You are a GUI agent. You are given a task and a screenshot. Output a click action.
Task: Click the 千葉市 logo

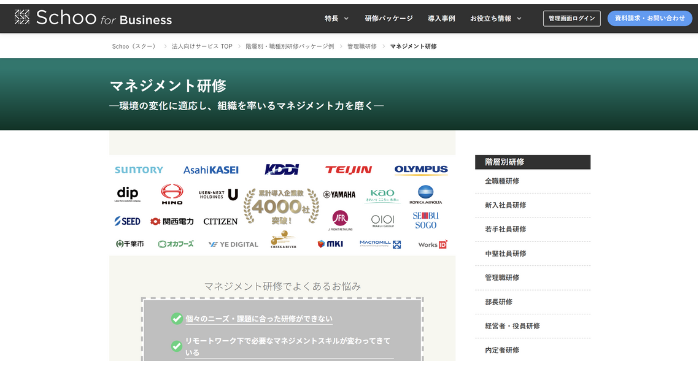point(130,244)
